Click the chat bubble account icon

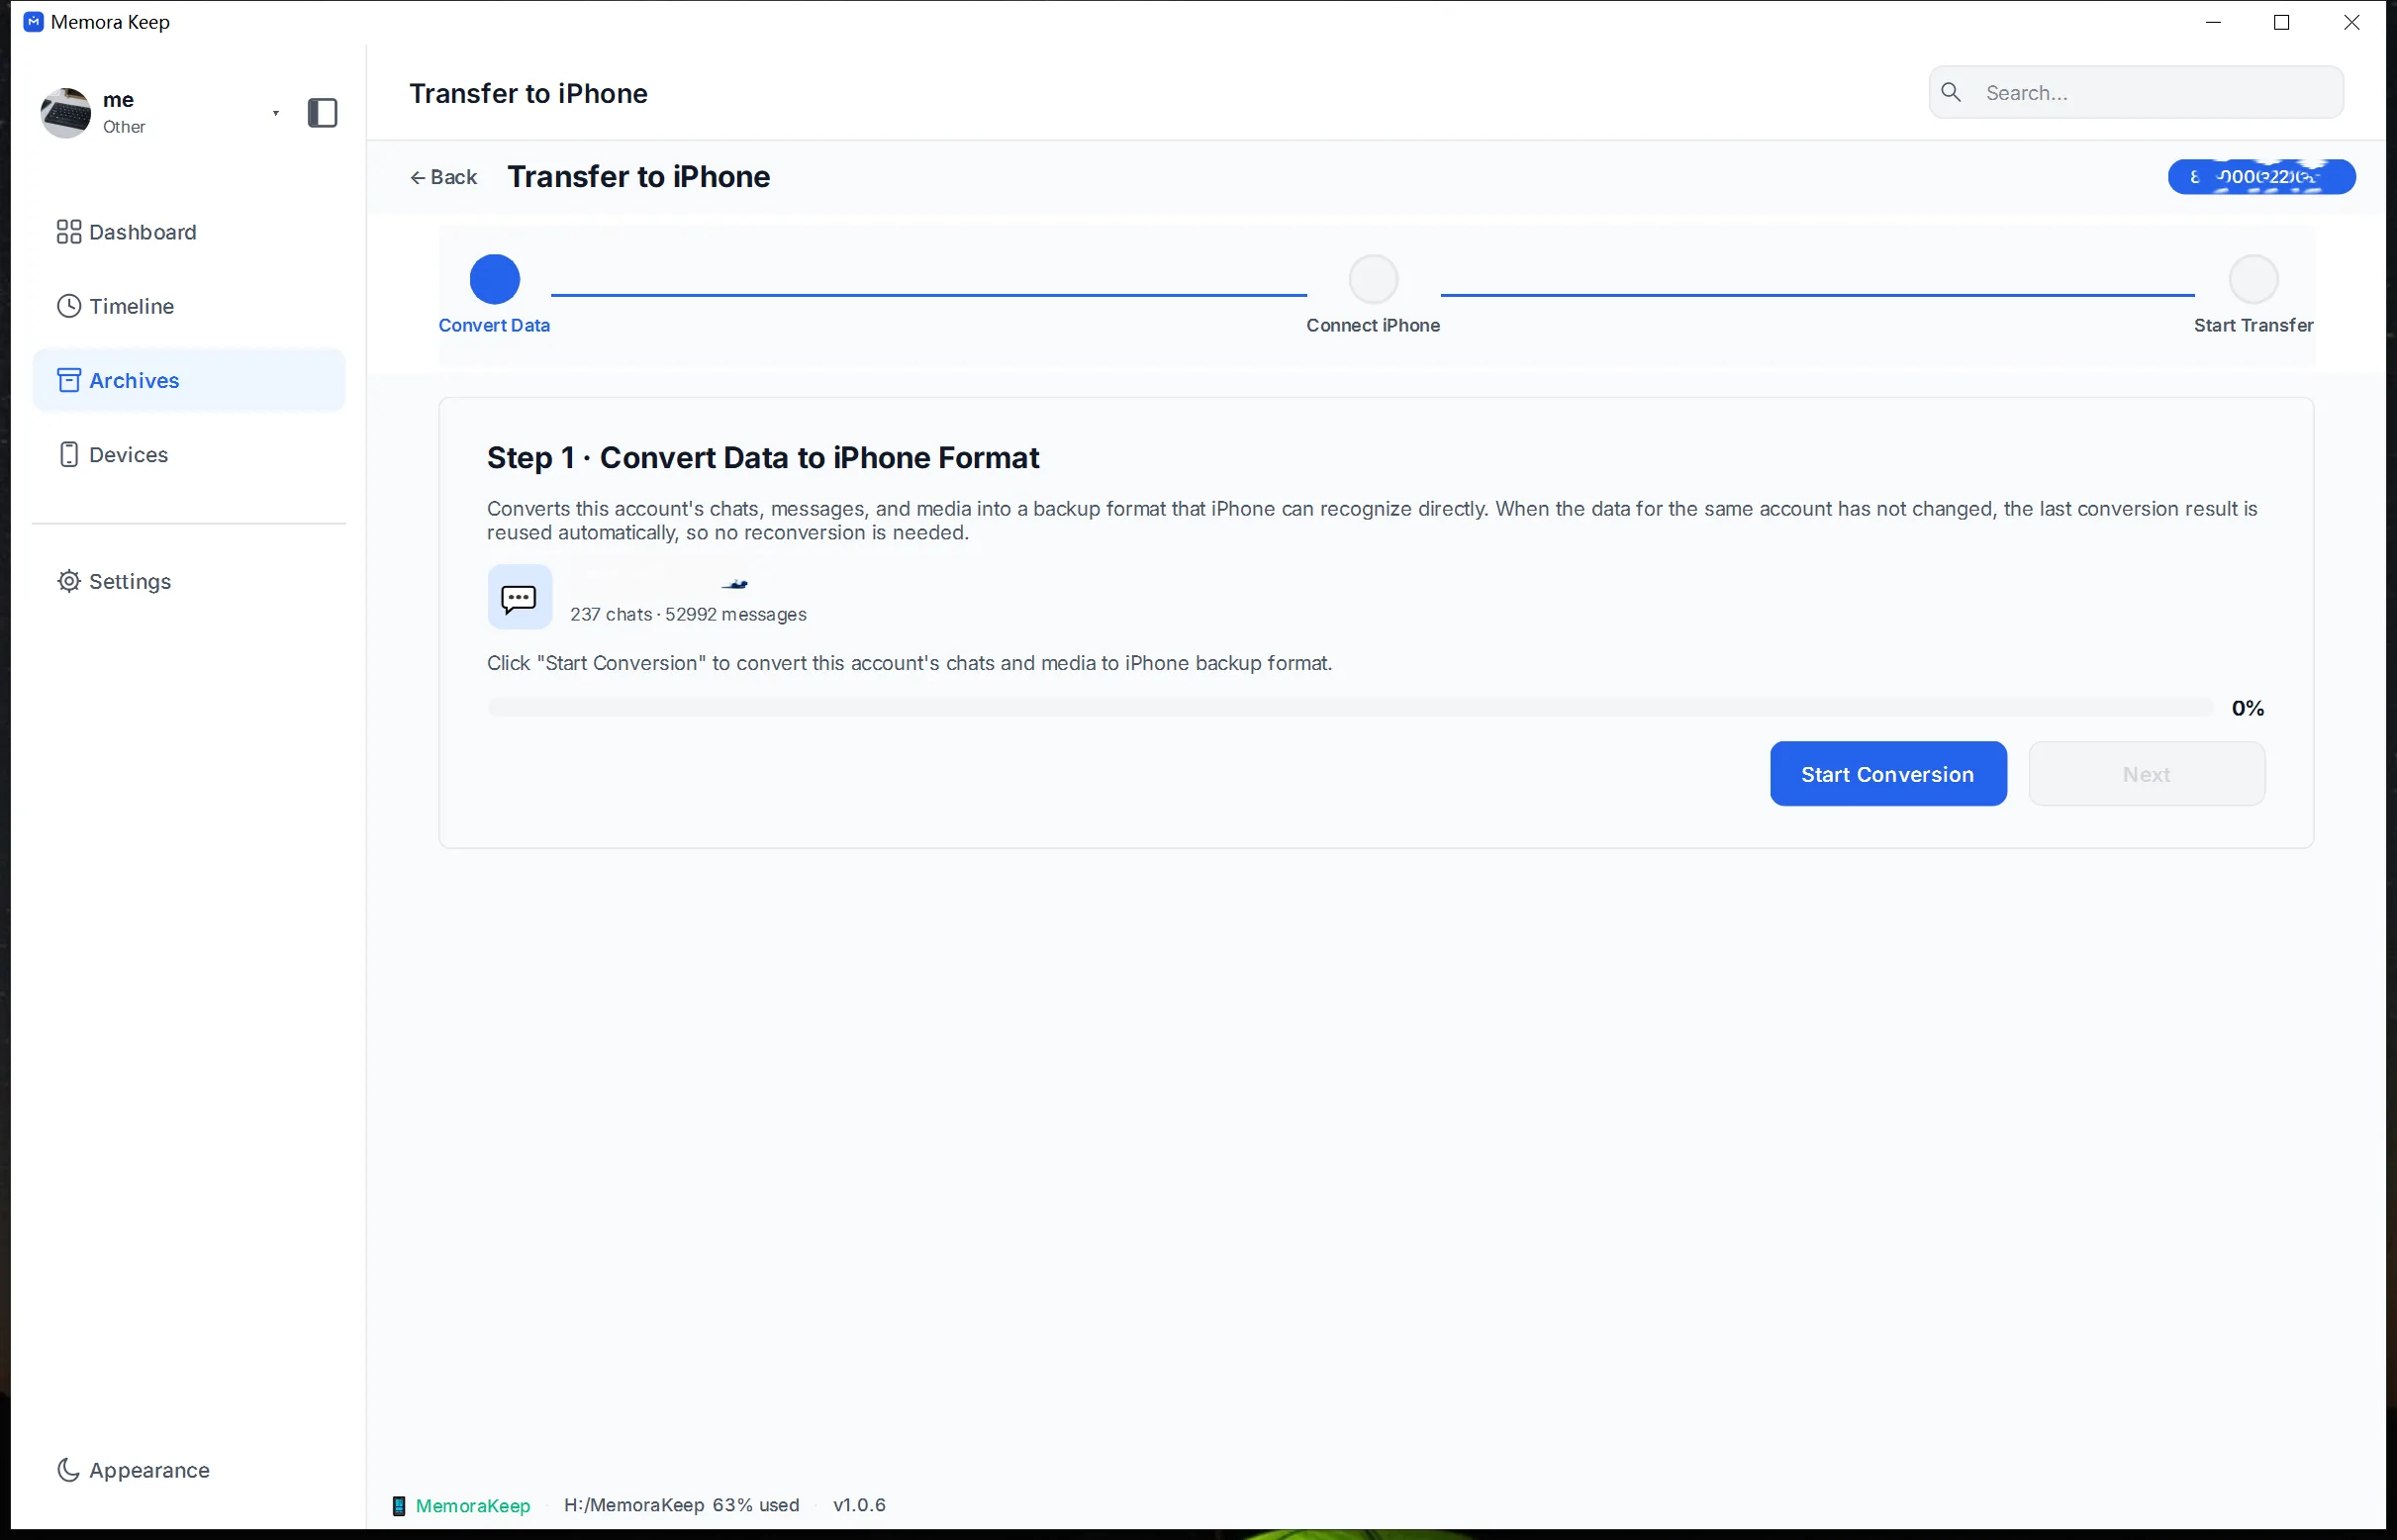coord(519,598)
